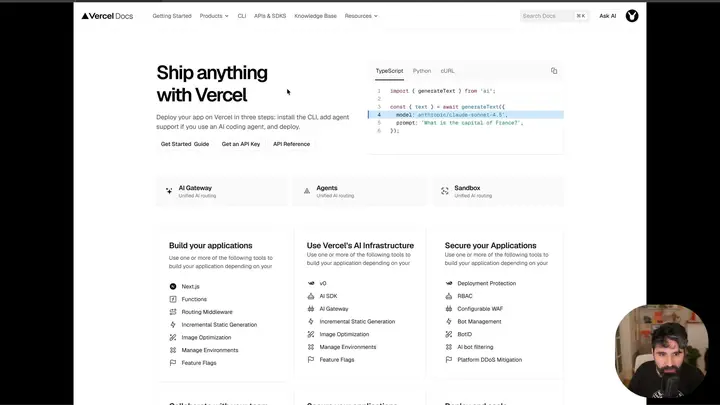This screenshot has height=405, width=720.
Task: Click the Vercel Docs logo
Action: click(x=107, y=16)
